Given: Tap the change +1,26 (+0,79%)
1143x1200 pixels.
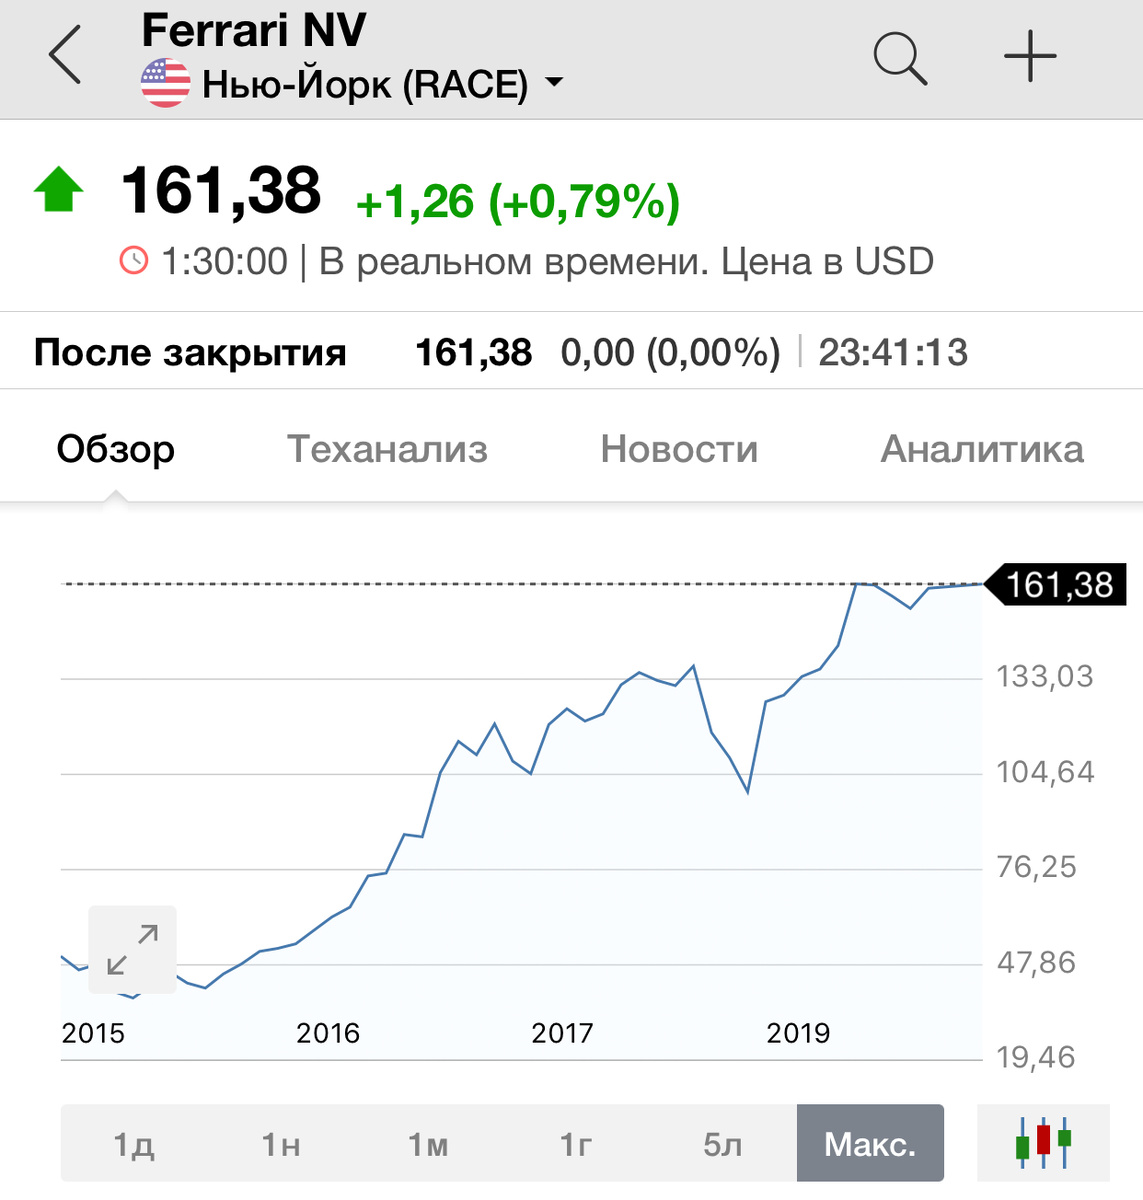Looking at the screenshot, I should pyautogui.click(x=518, y=202).
